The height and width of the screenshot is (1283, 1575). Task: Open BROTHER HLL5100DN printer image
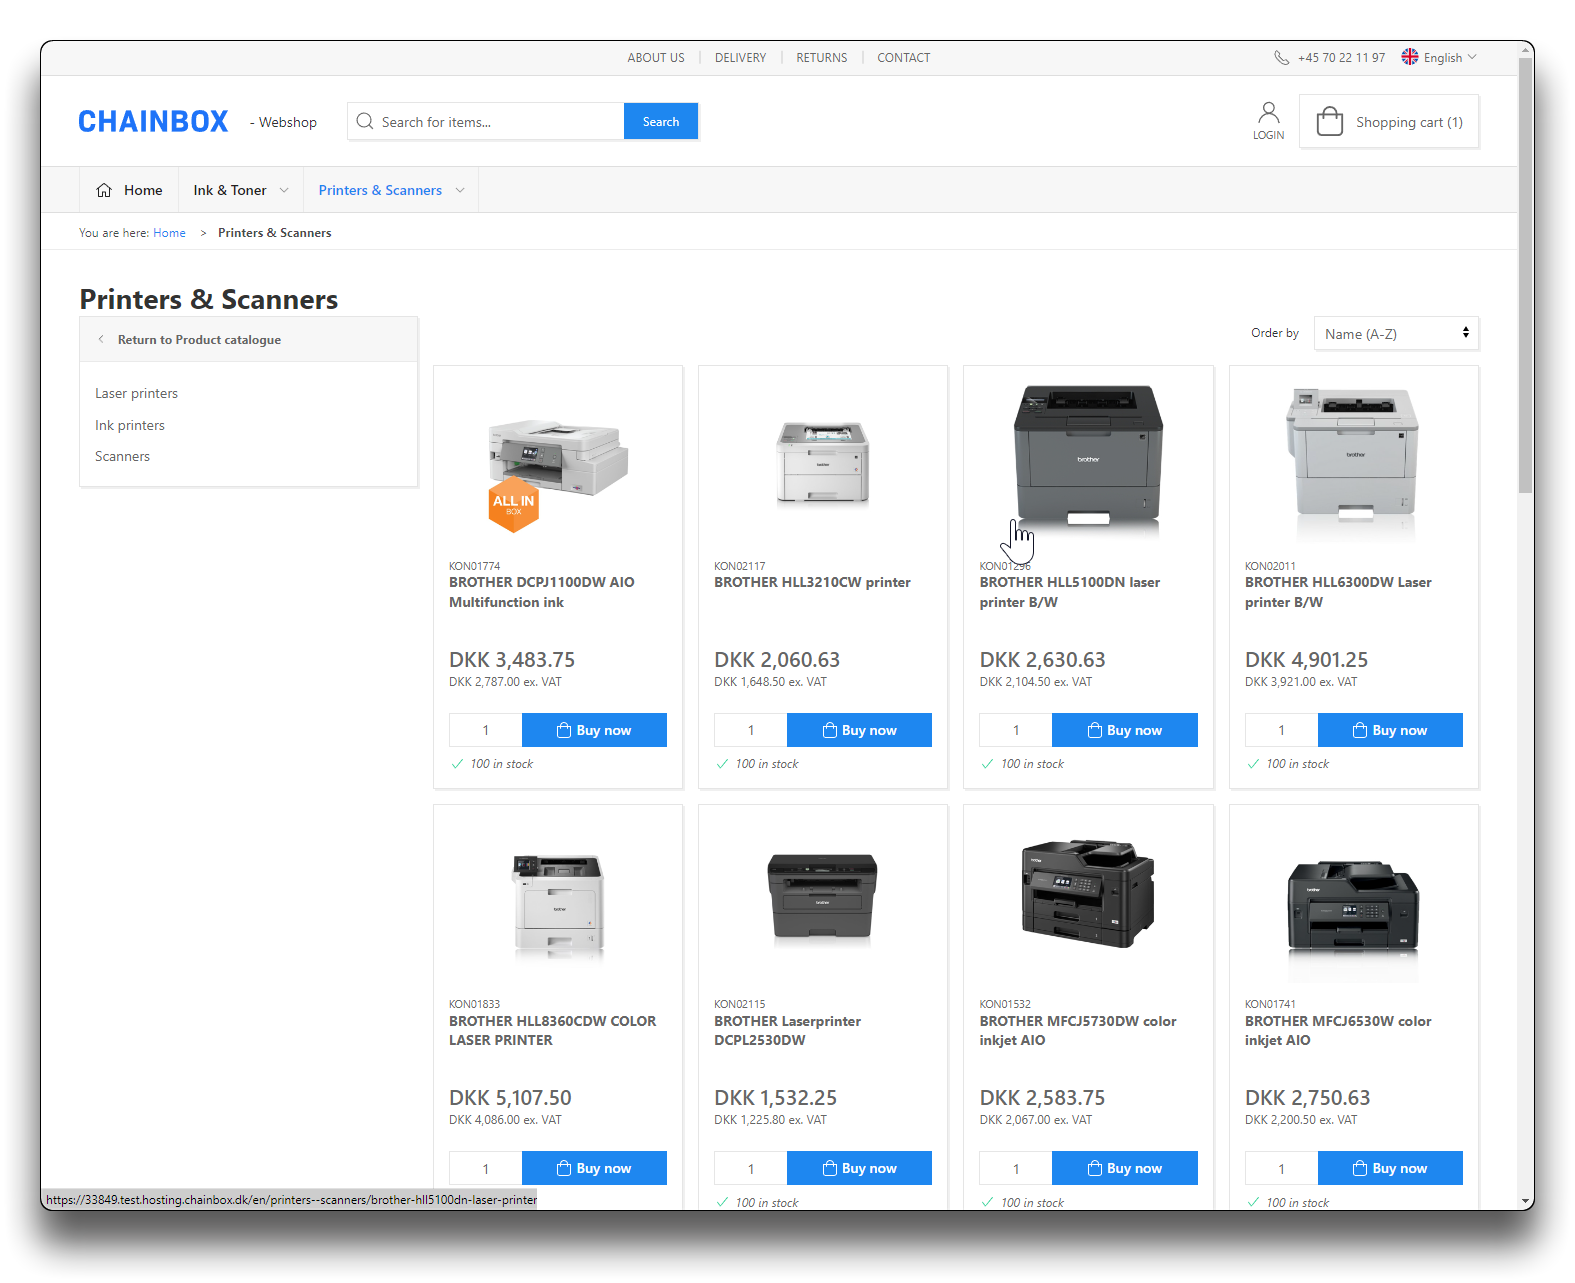[1088, 455]
